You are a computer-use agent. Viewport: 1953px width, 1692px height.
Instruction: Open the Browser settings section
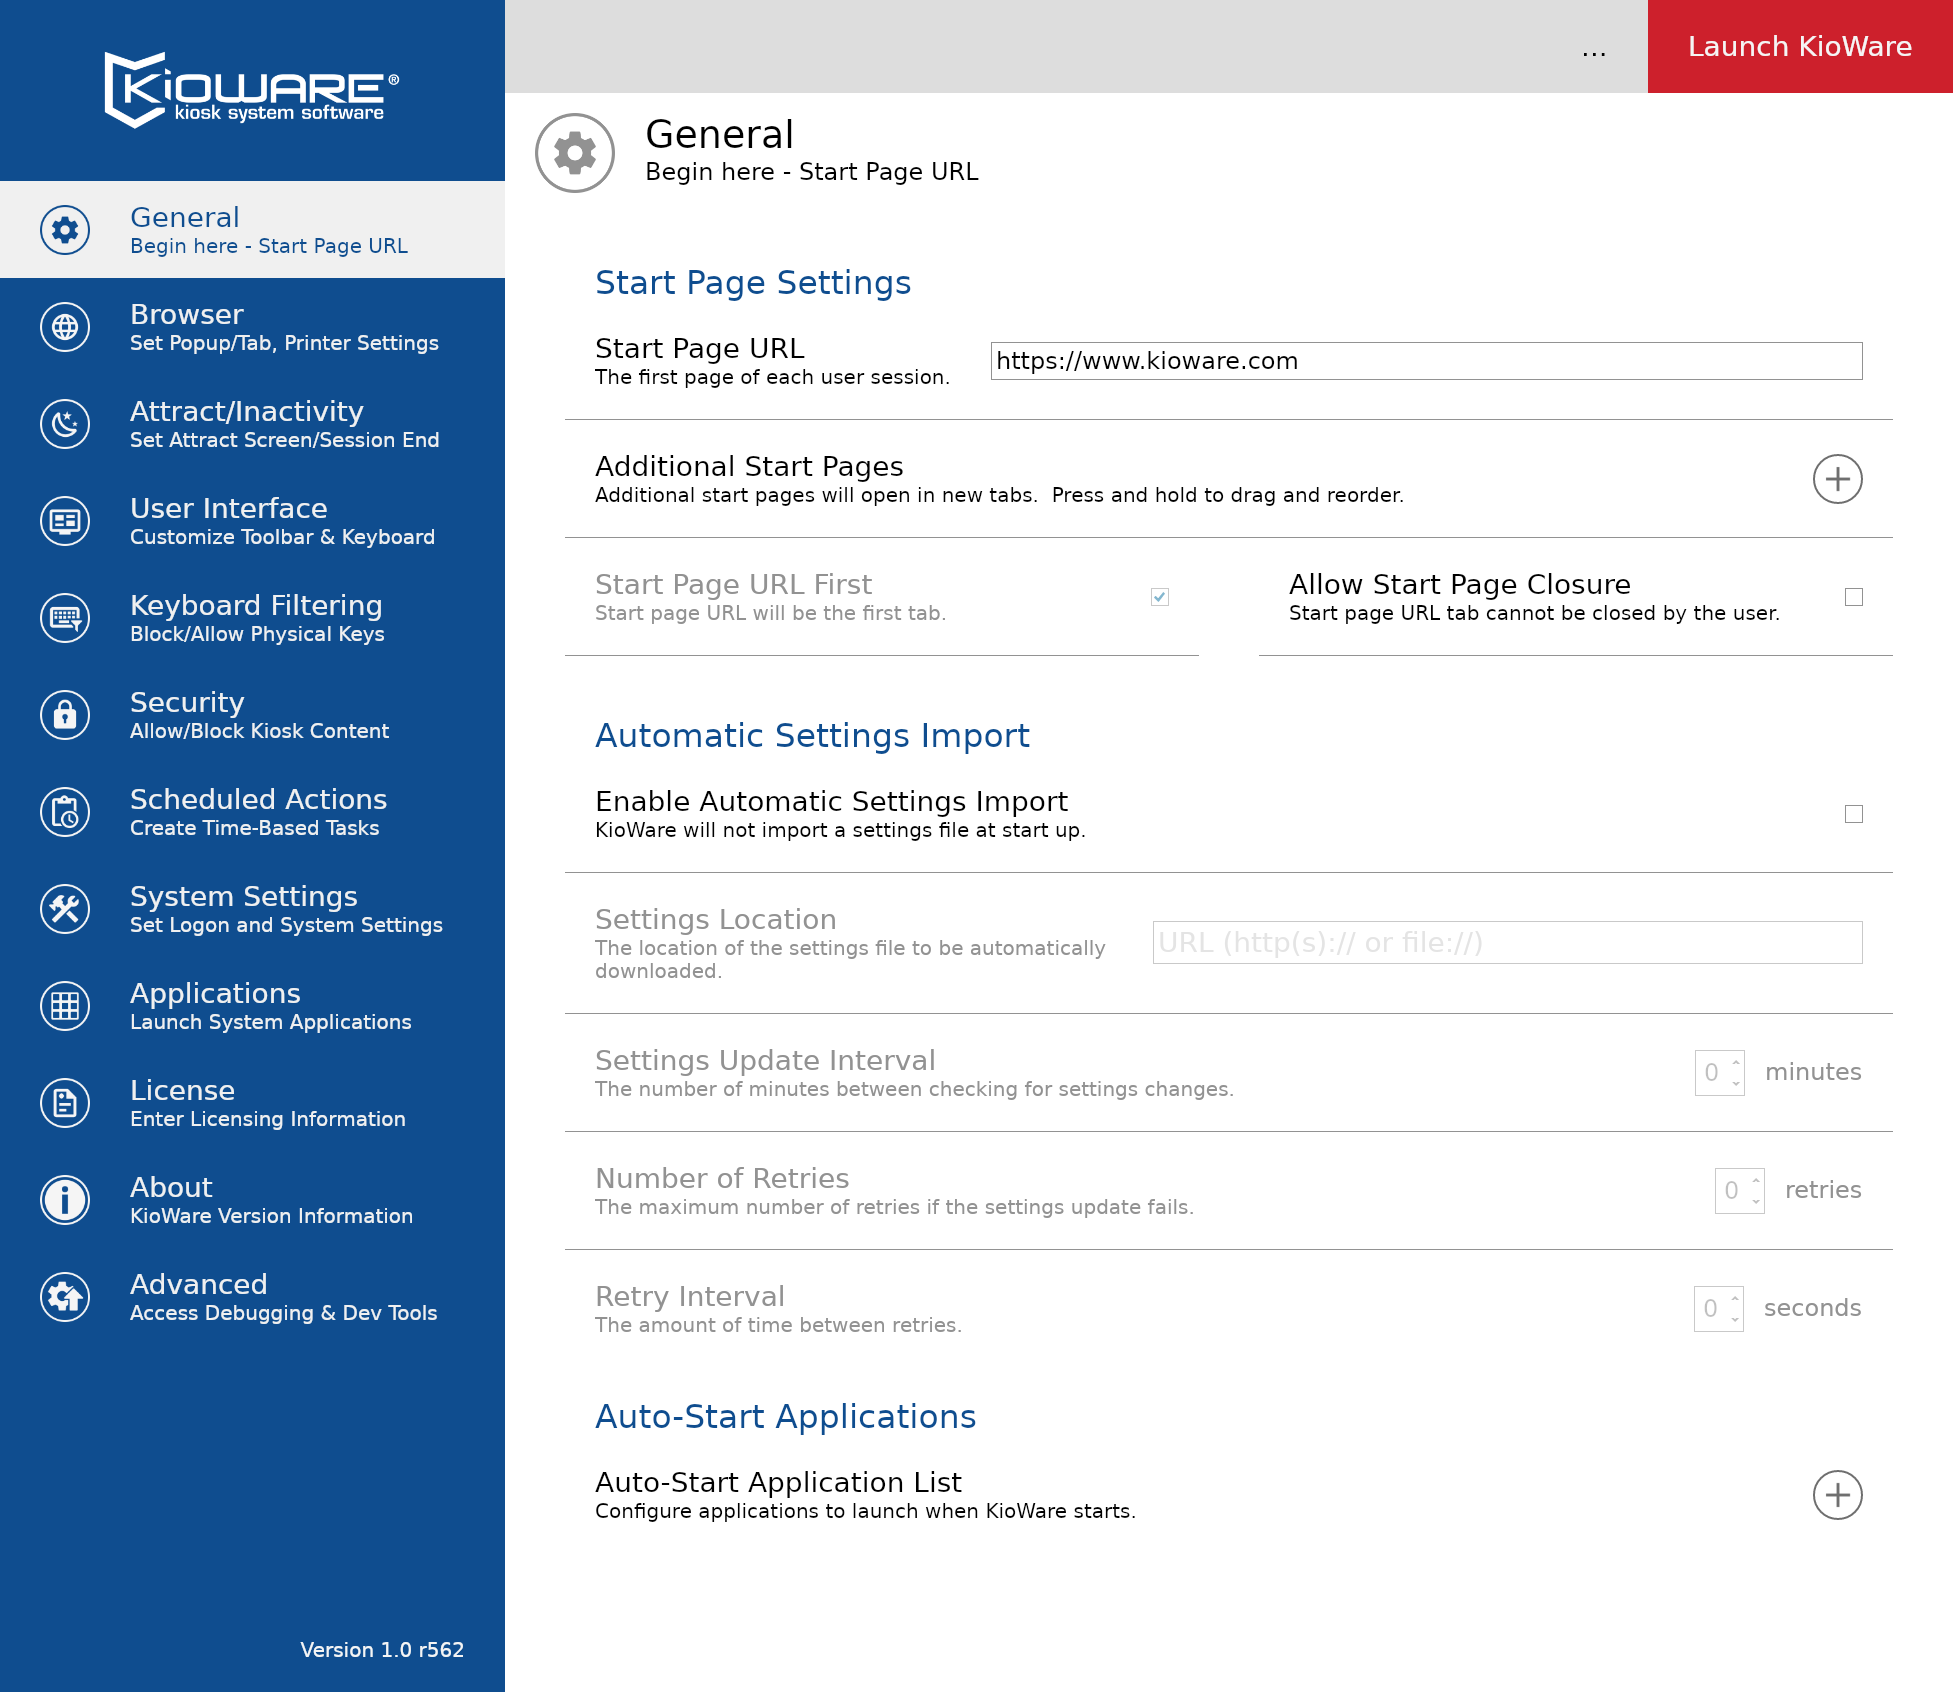click(252, 327)
